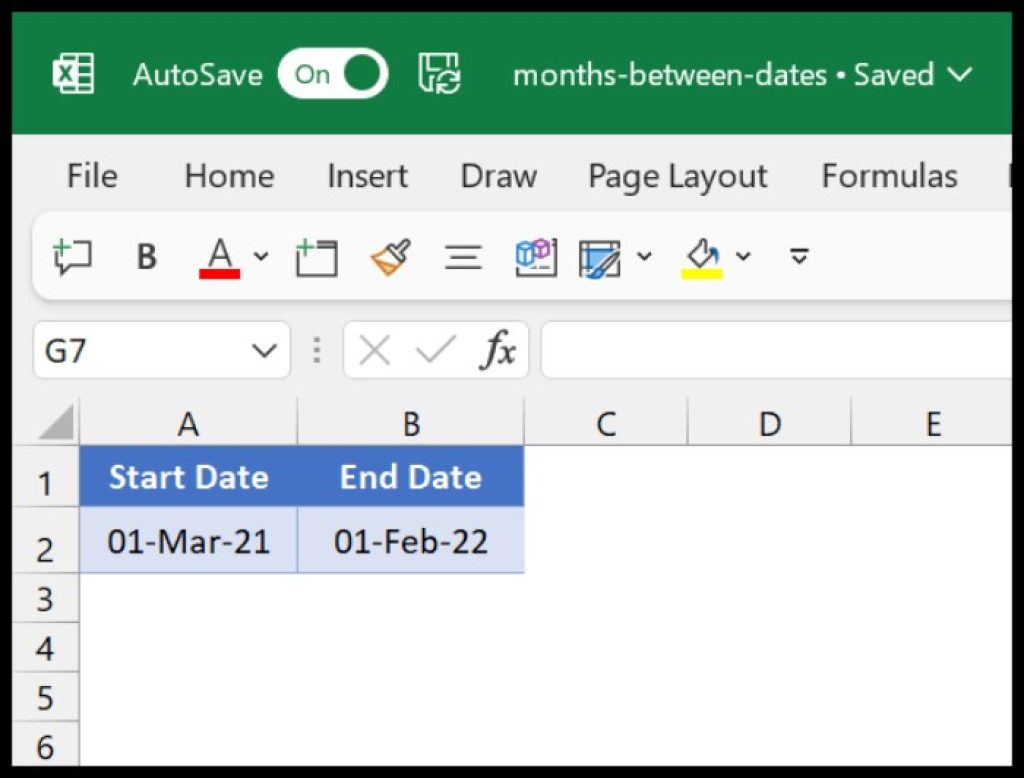The image size is (1024, 778).
Task: Insert a 3D model from the quick toolbar
Action: click(x=536, y=256)
